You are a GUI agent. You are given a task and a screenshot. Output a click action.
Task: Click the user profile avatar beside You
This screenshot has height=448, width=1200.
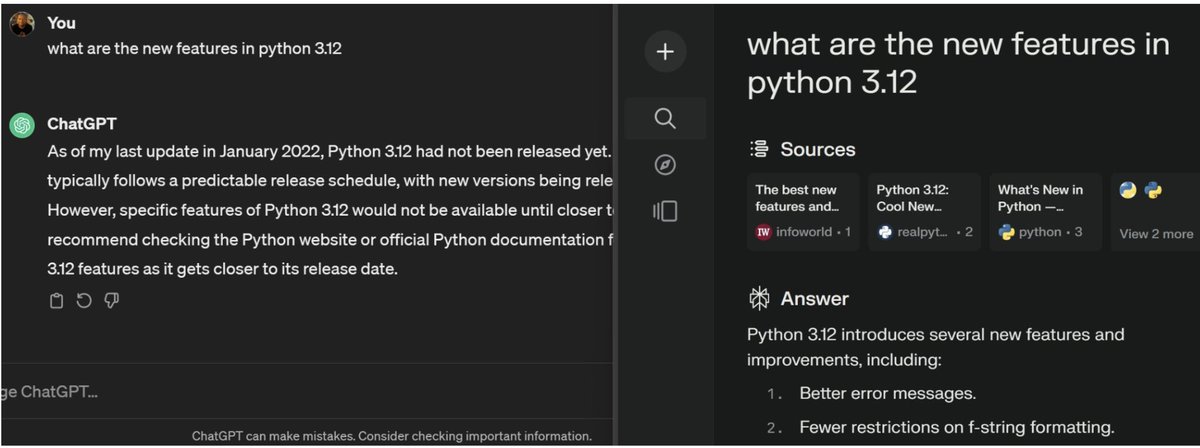22,24
